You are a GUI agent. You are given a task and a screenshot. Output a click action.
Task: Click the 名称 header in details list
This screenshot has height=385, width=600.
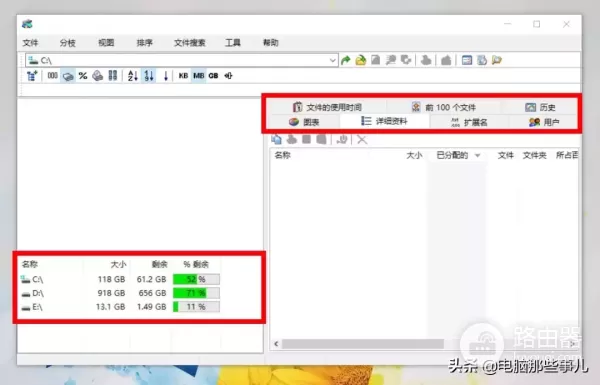282,155
